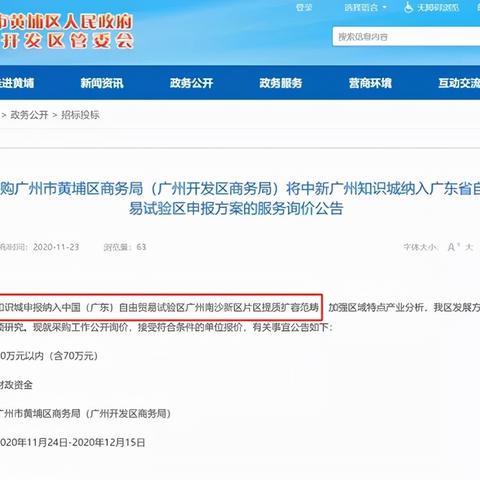Focus the site search input field
This screenshot has height=480, width=480.
coord(406,36)
